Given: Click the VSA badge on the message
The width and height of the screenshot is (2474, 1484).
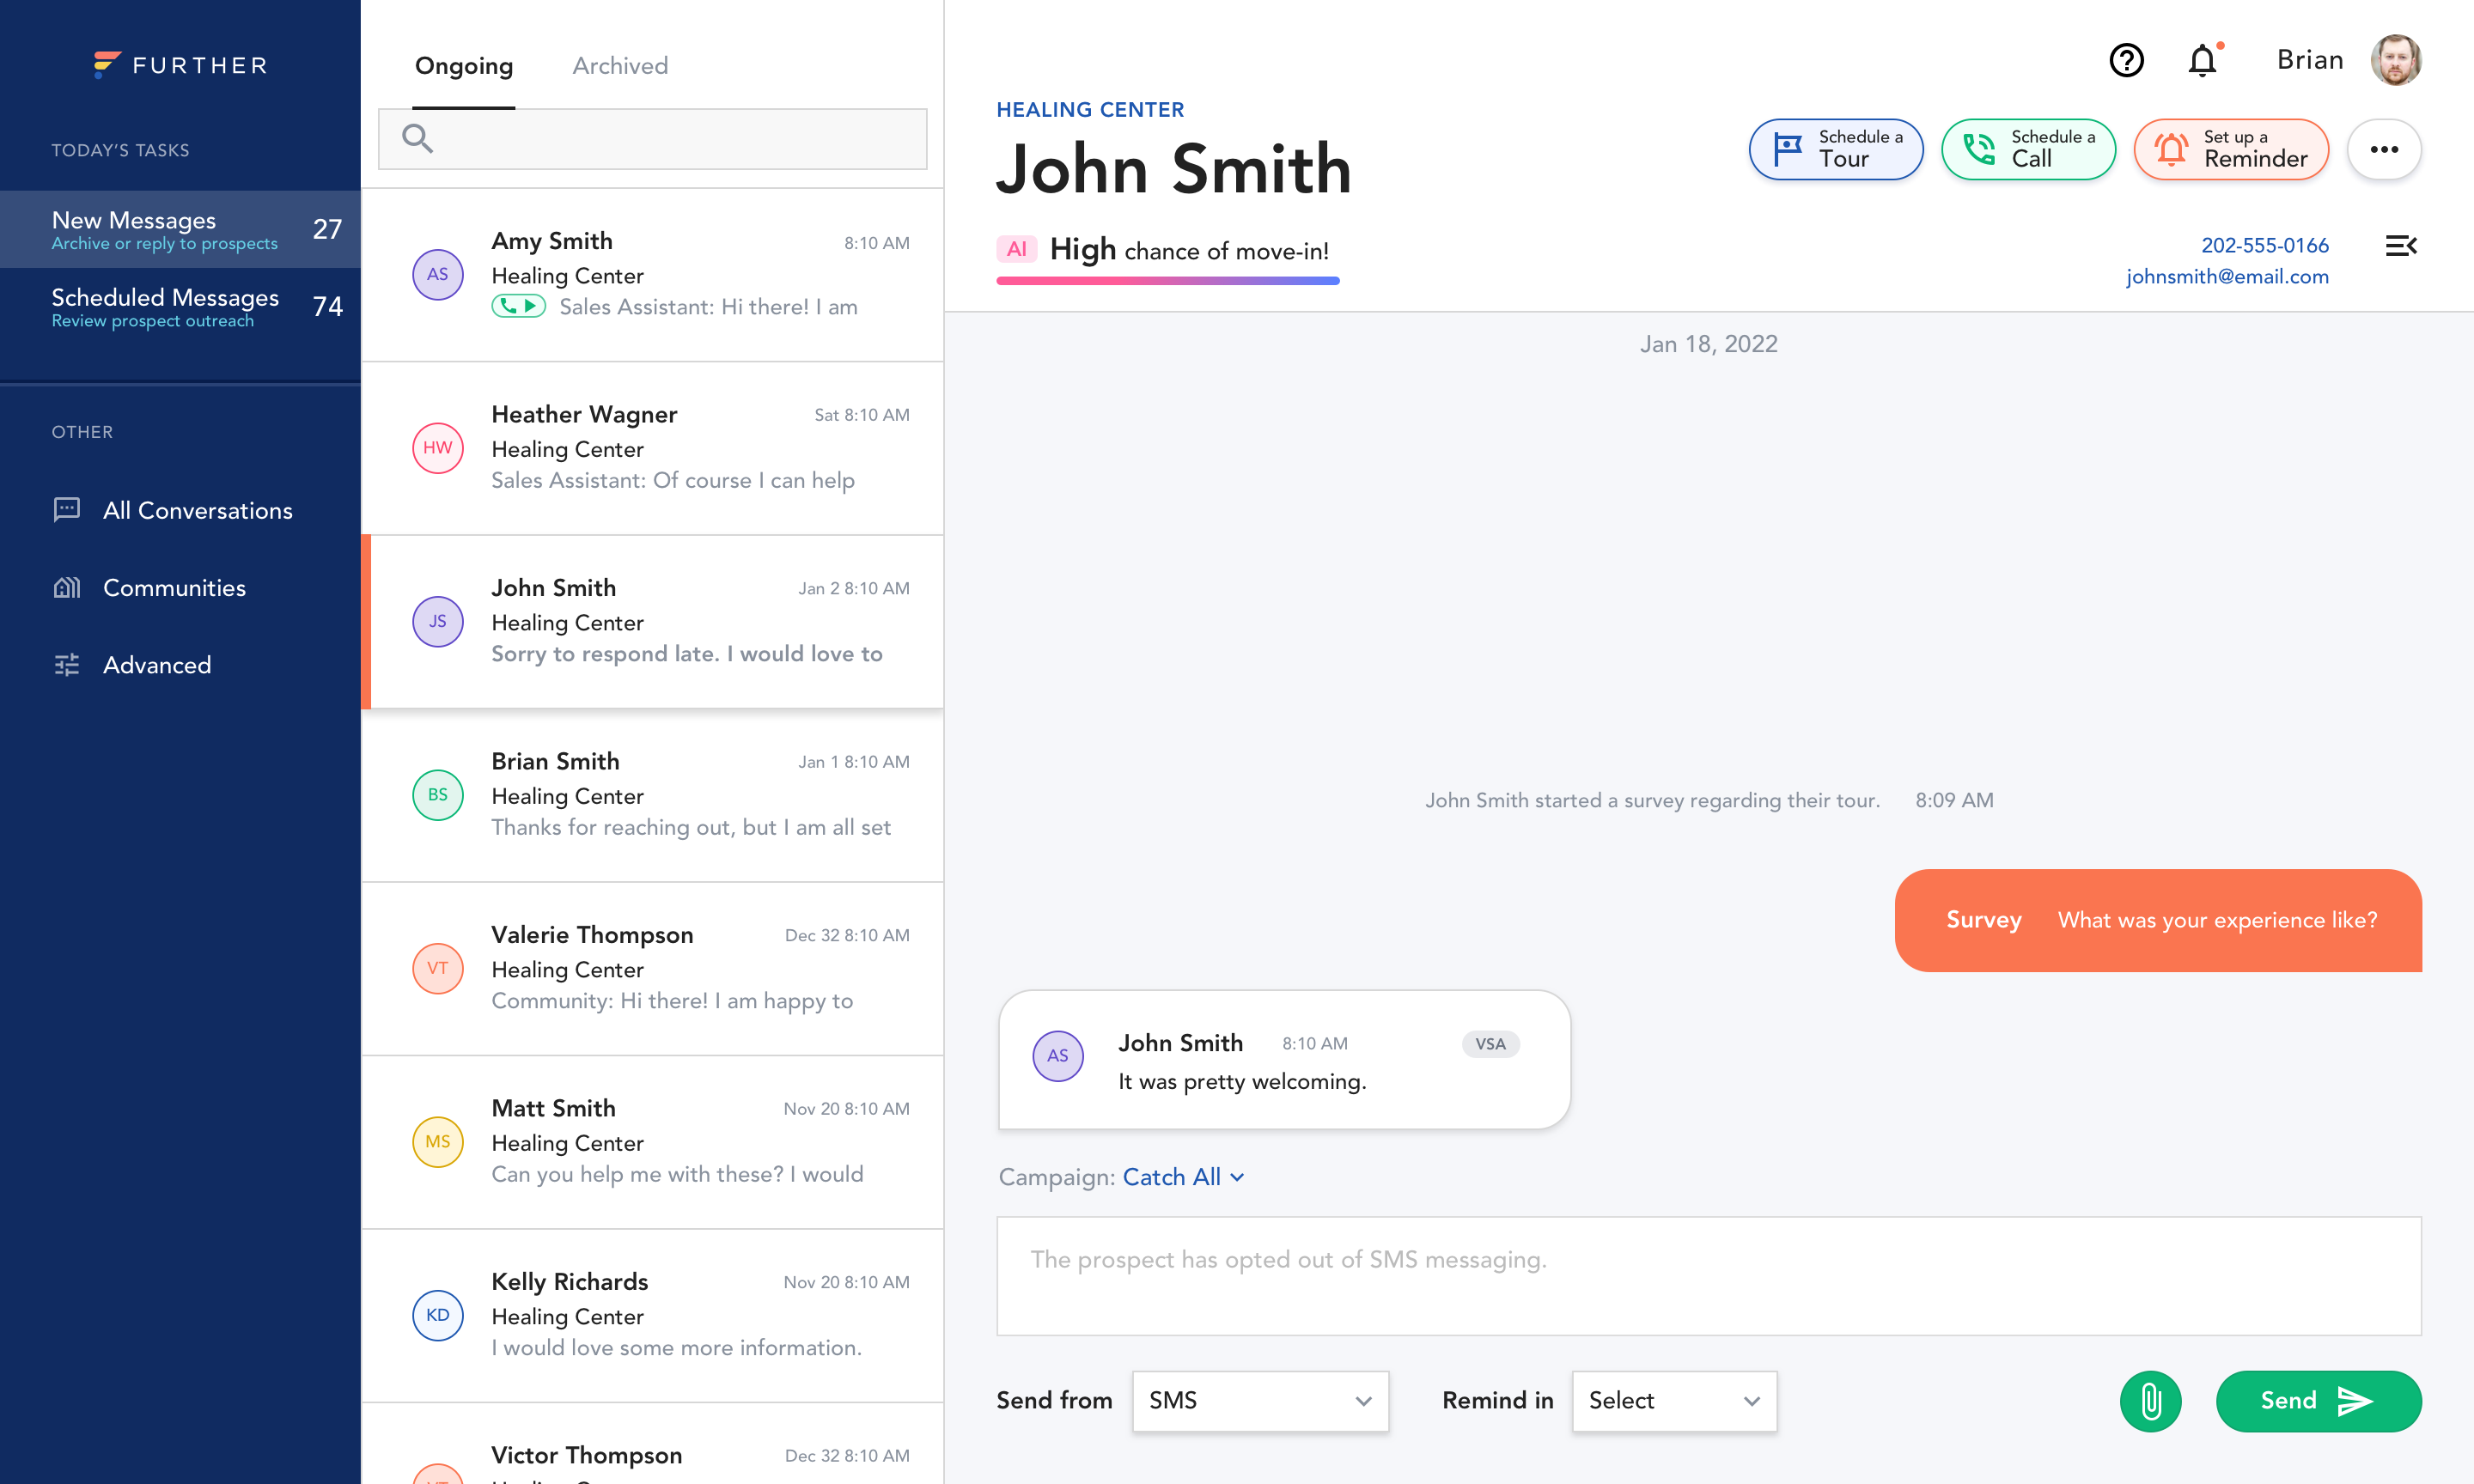Looking at the screenshot, I should (x=1490, y=1044).
